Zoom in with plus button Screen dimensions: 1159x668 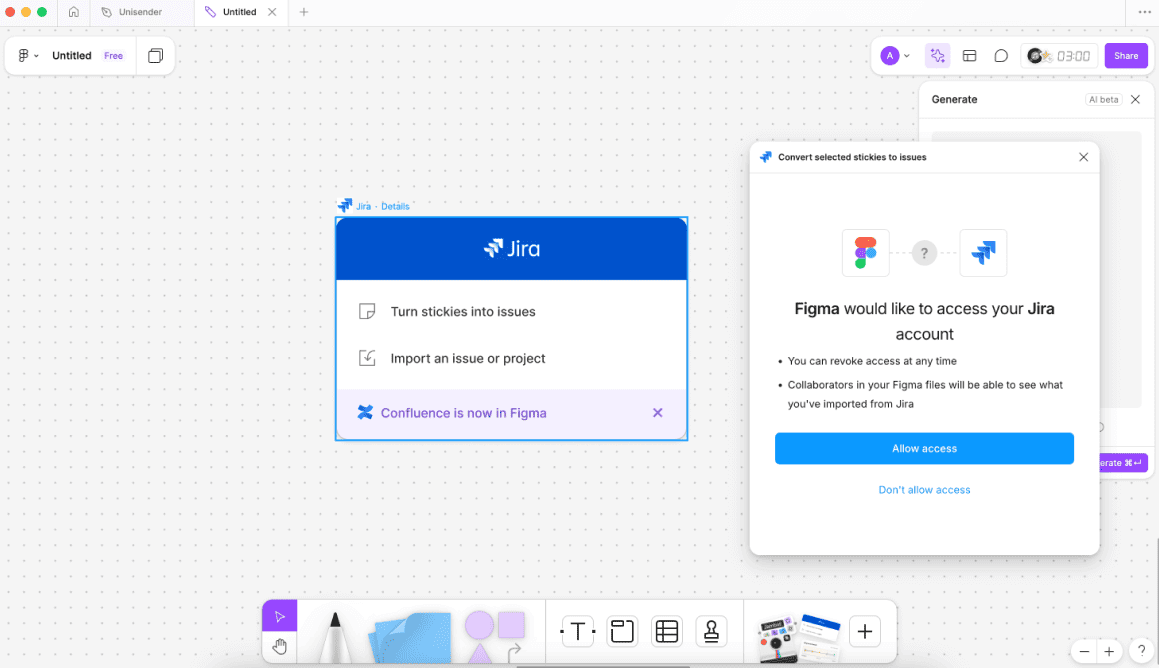click(x=1109, y=651)
